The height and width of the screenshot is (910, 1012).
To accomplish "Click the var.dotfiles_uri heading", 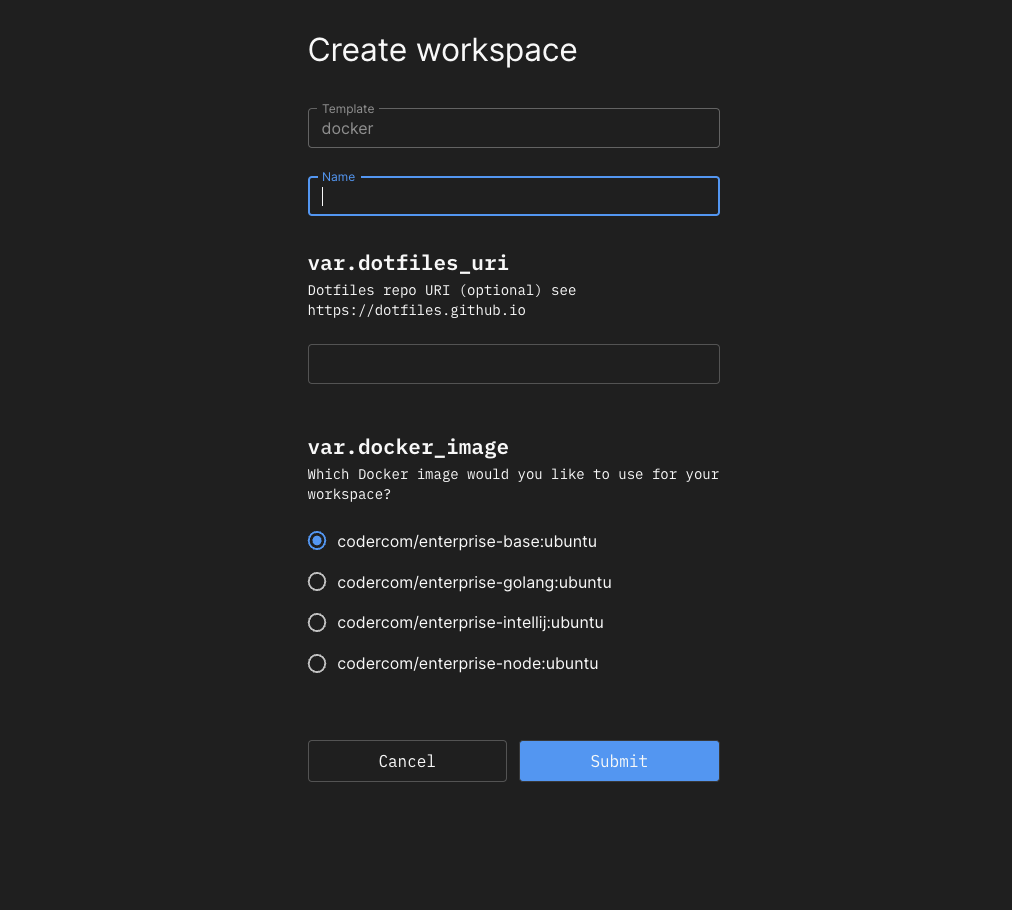I will (x=408, y=263).
